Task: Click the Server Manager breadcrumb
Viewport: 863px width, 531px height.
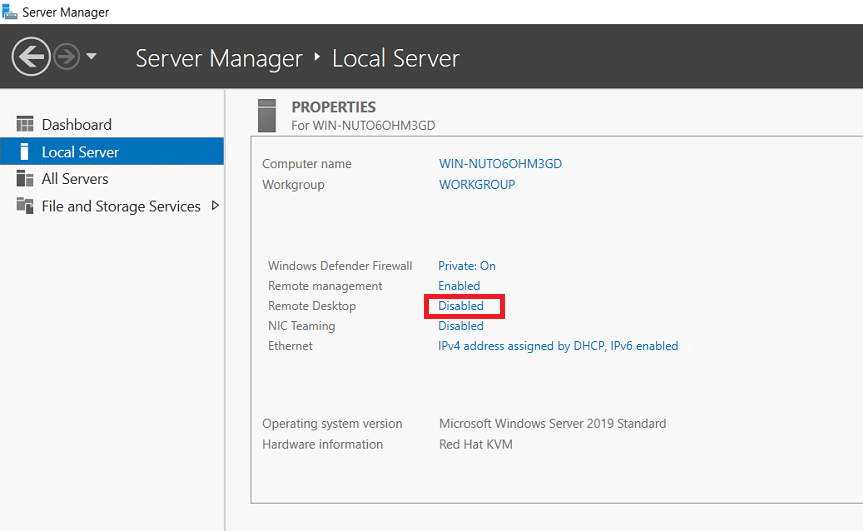Action: [x=219, y=58]
